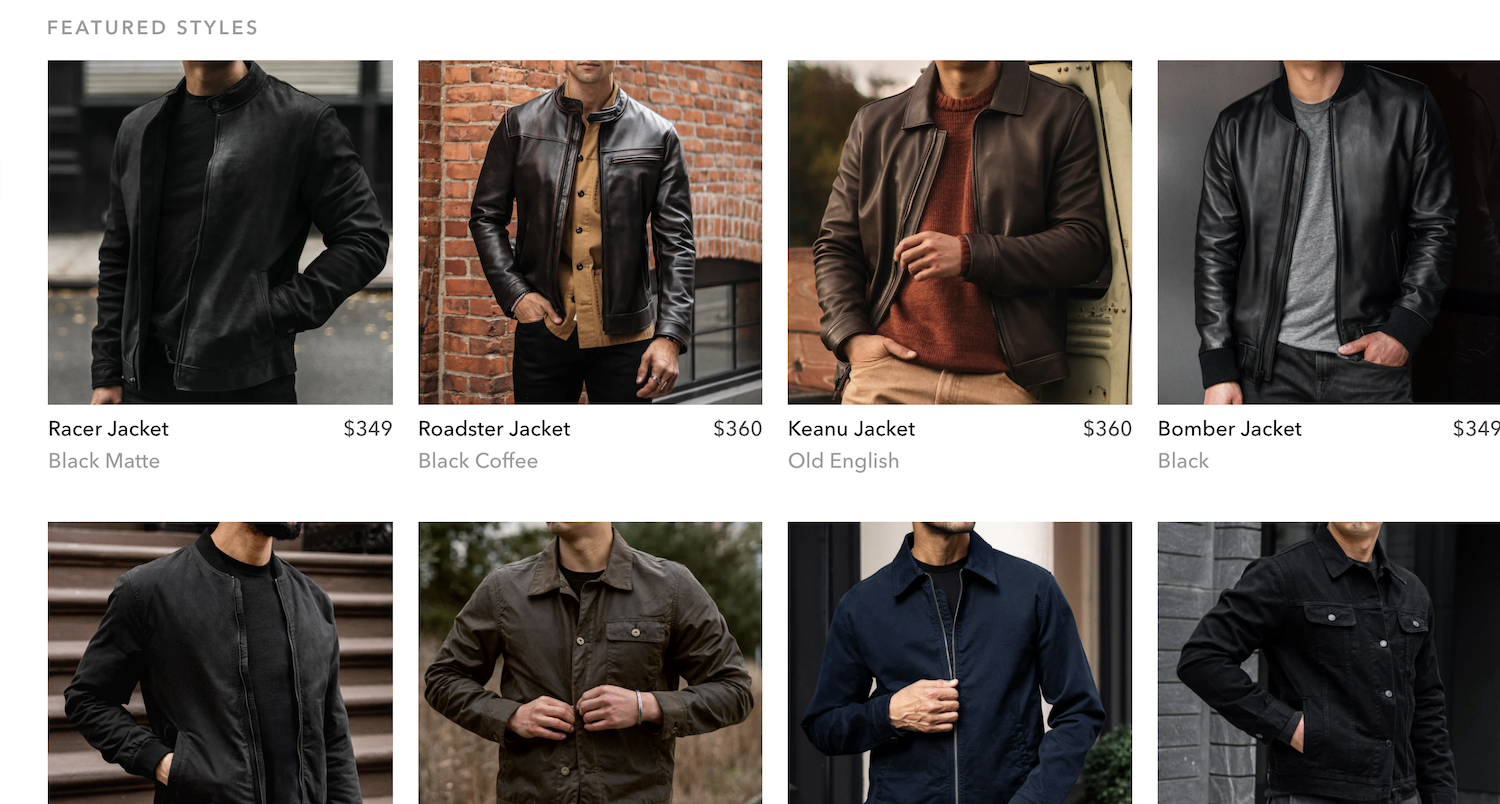Click the Roadster Jacket title link
This screenshot has height=804, width=1500.
pyautogui.click(x=494, y=429)
